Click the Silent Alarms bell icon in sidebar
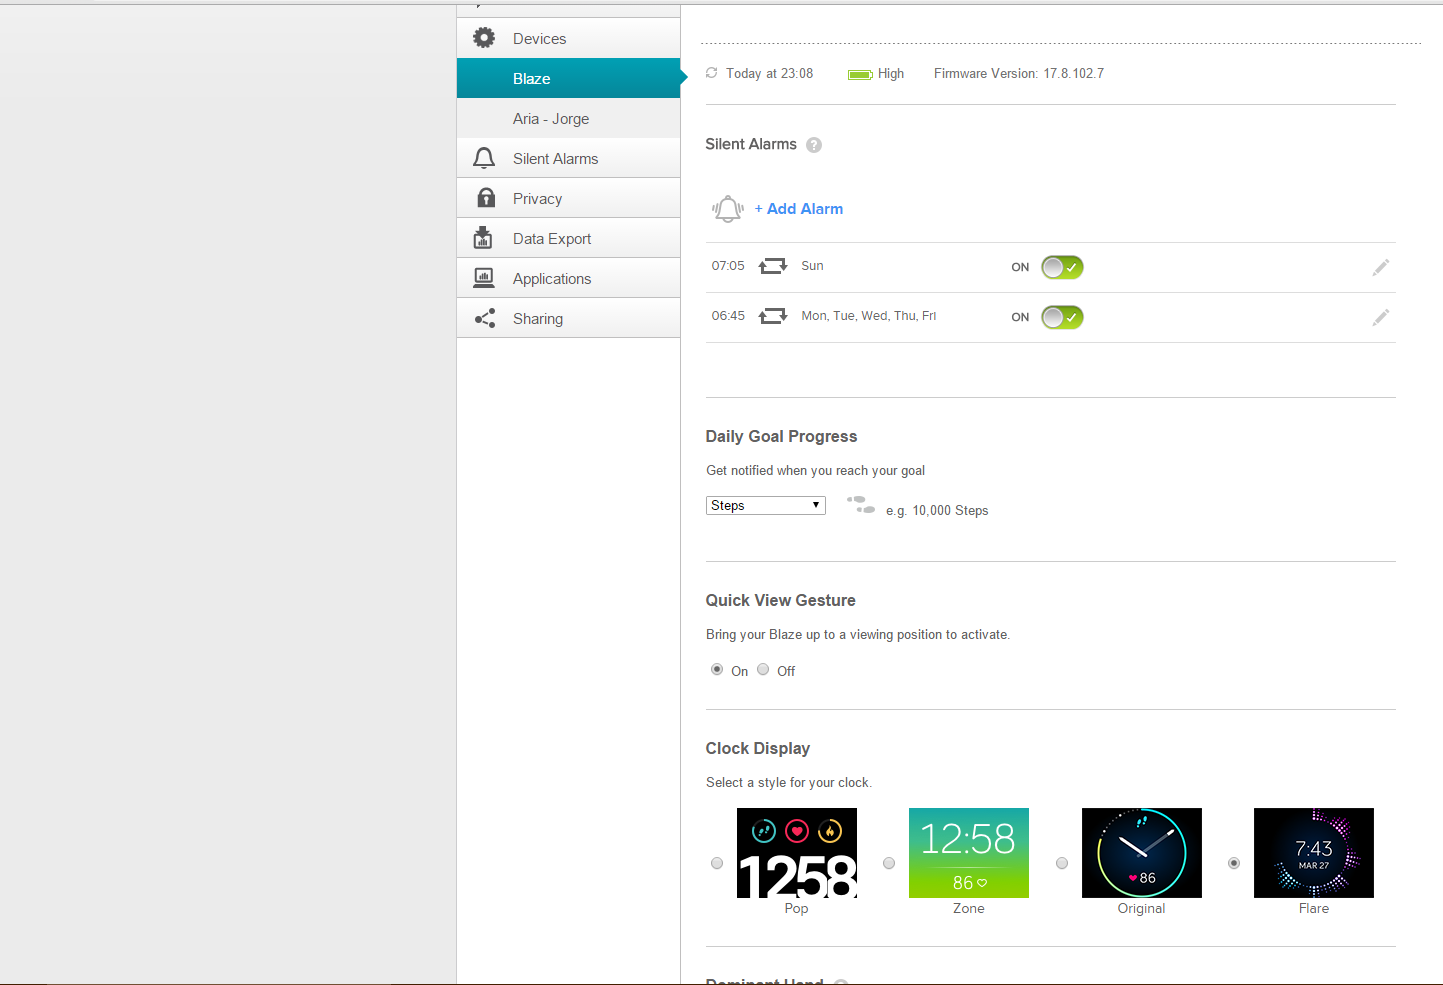This screenshot has height=985, width=1443. [x=484, y=158]
